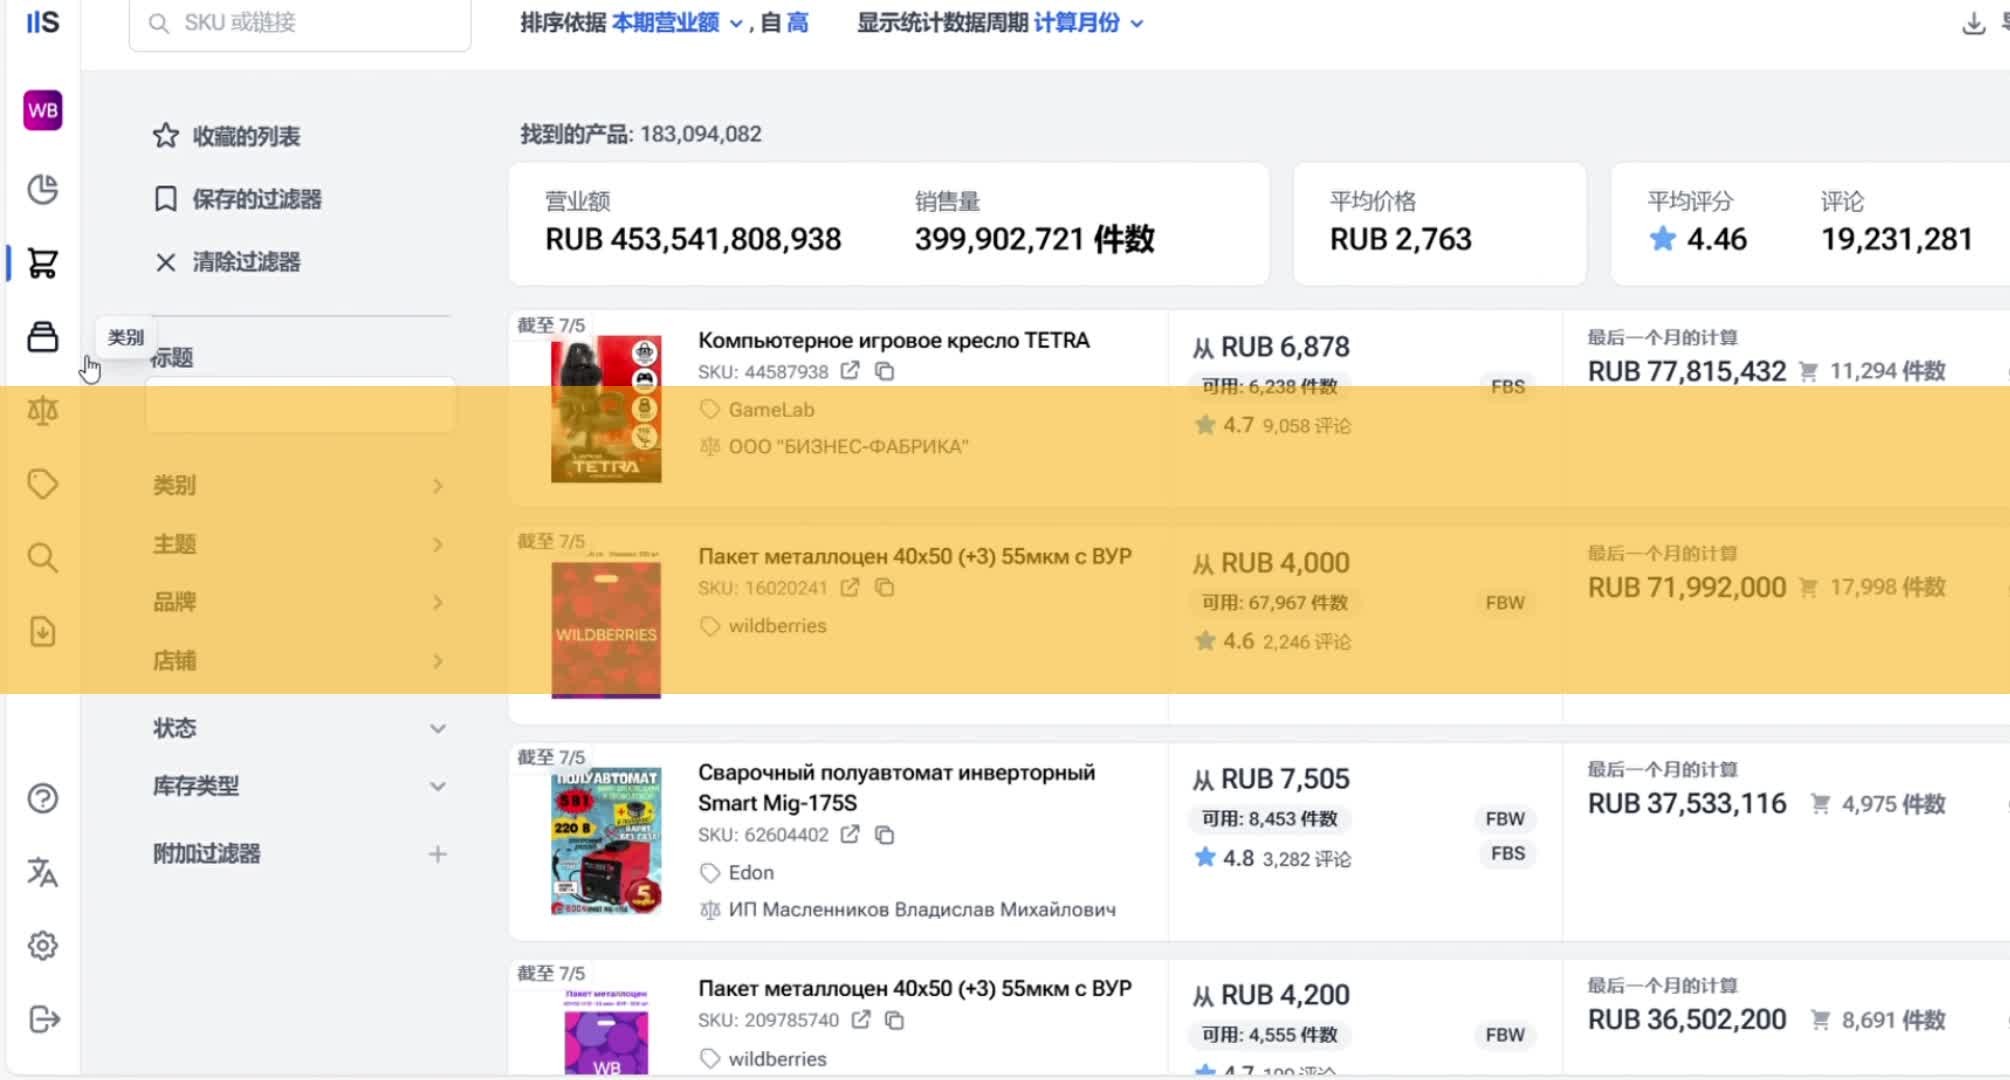Open the magnifier search icon in sidebar
This screenshot has width=2010, height=1080.
click(x=42, y=557)
